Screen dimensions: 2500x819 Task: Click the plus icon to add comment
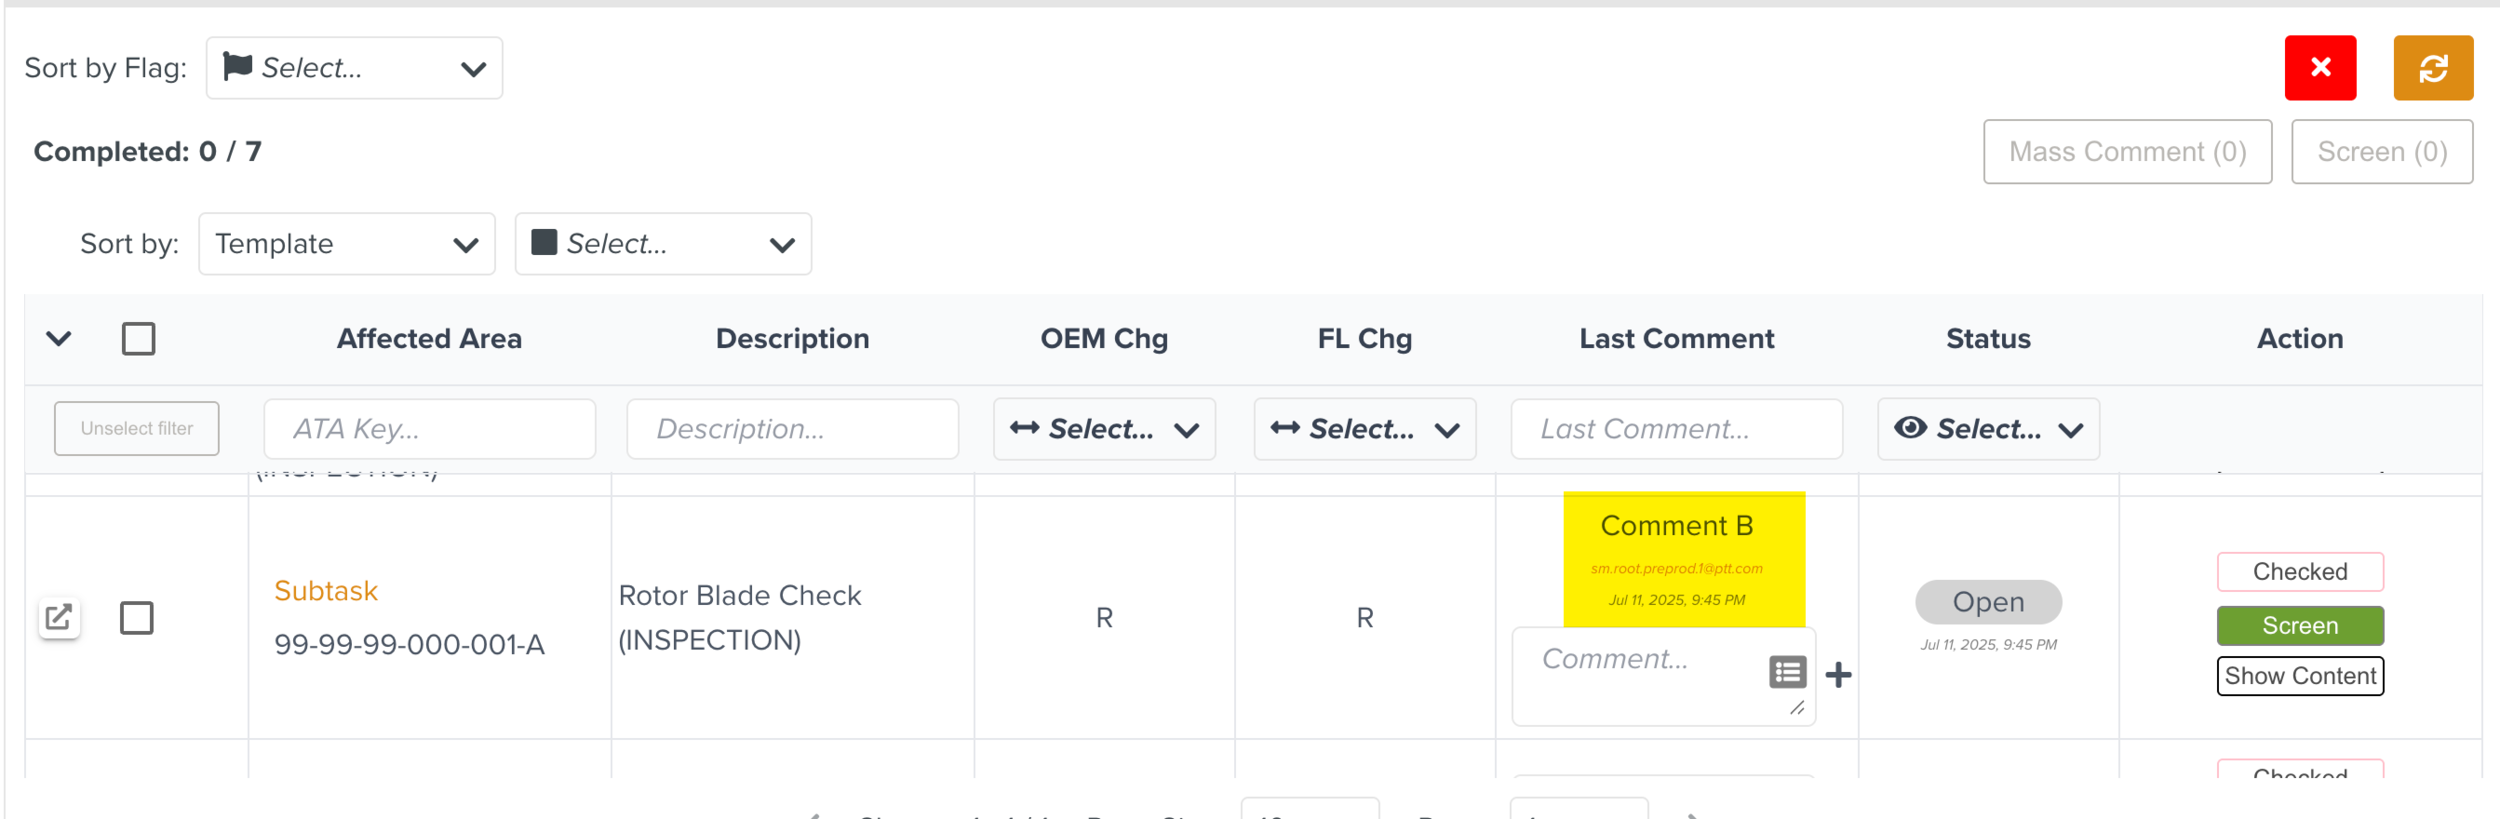1838,675
